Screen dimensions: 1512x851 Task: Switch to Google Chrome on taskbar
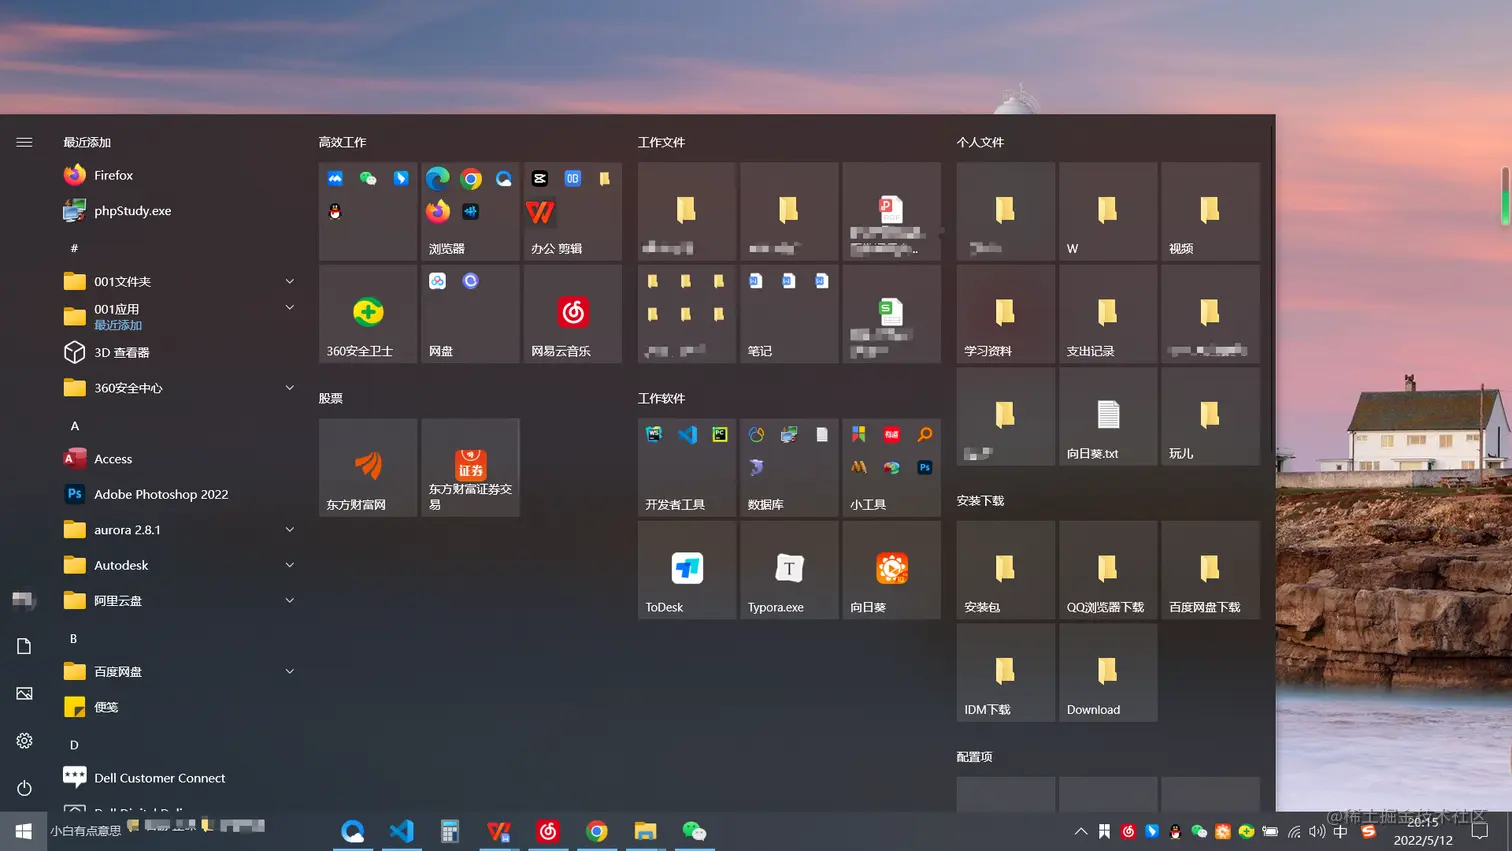point(597,831)
